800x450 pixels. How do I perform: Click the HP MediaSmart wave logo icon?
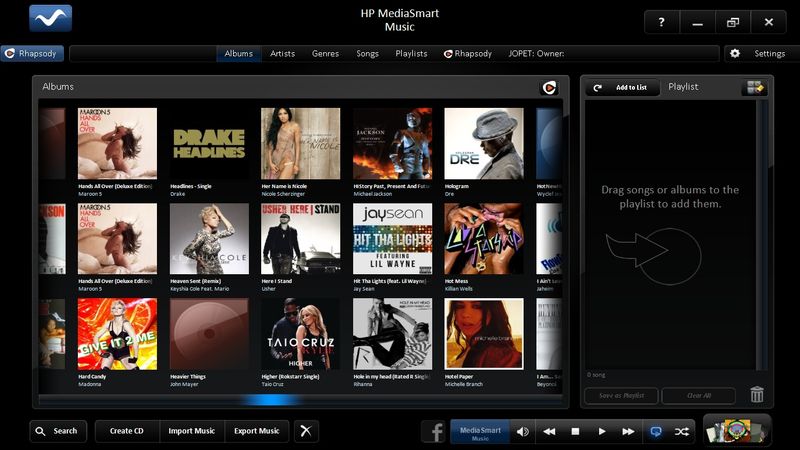[x=51, y=18]
